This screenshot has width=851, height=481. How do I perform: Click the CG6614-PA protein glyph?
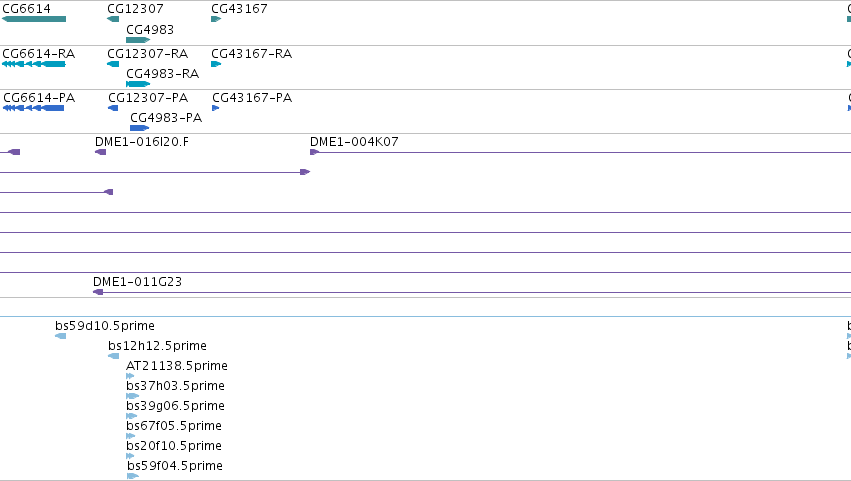pos(34,108)
